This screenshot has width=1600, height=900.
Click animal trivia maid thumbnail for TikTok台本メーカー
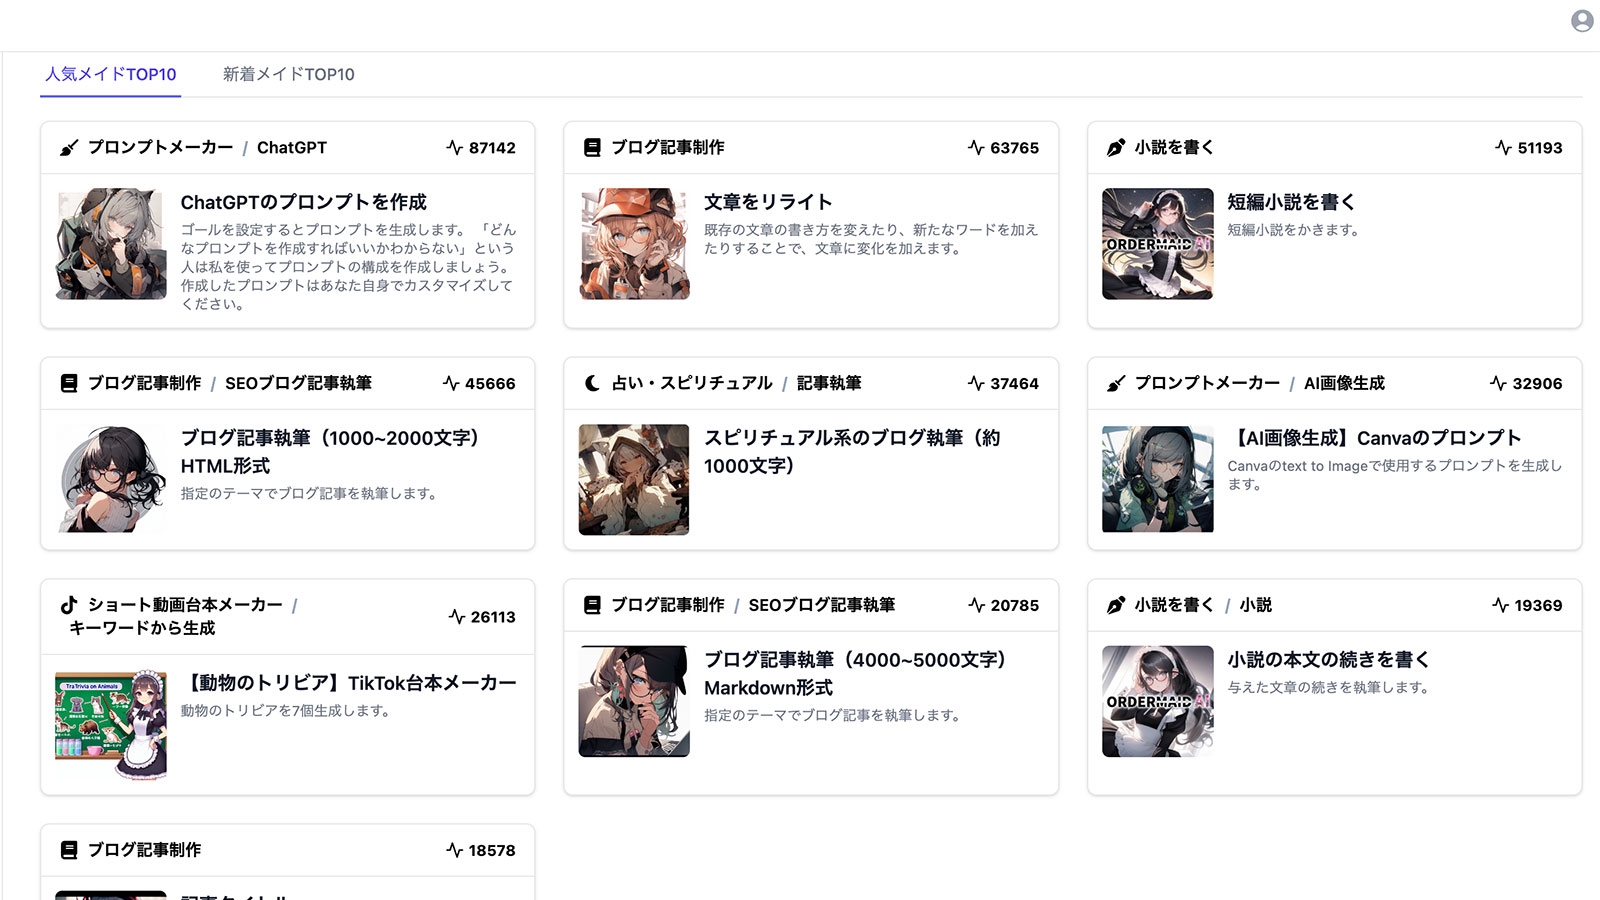tap(111, 725)
